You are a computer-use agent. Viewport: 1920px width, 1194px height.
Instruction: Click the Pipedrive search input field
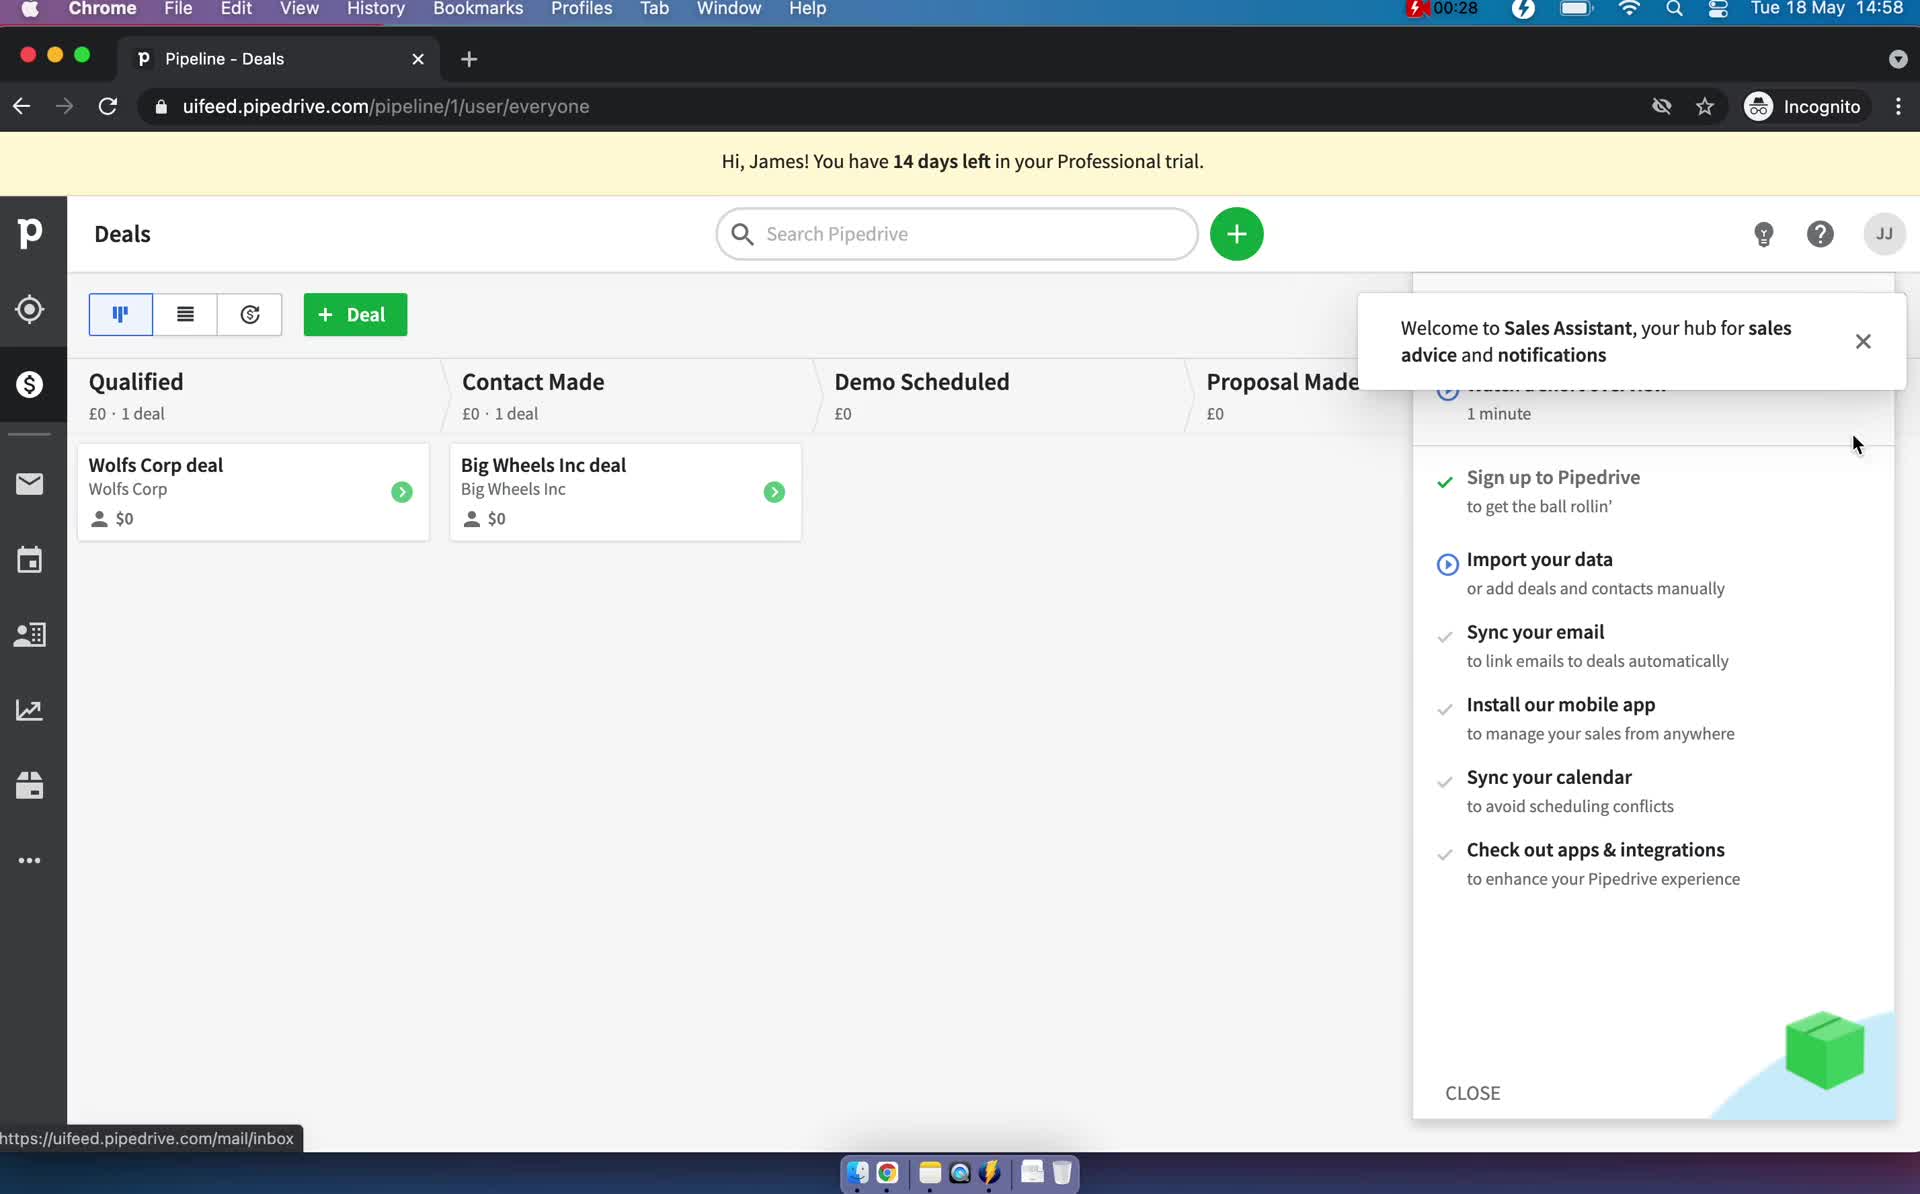pos(959,234)
